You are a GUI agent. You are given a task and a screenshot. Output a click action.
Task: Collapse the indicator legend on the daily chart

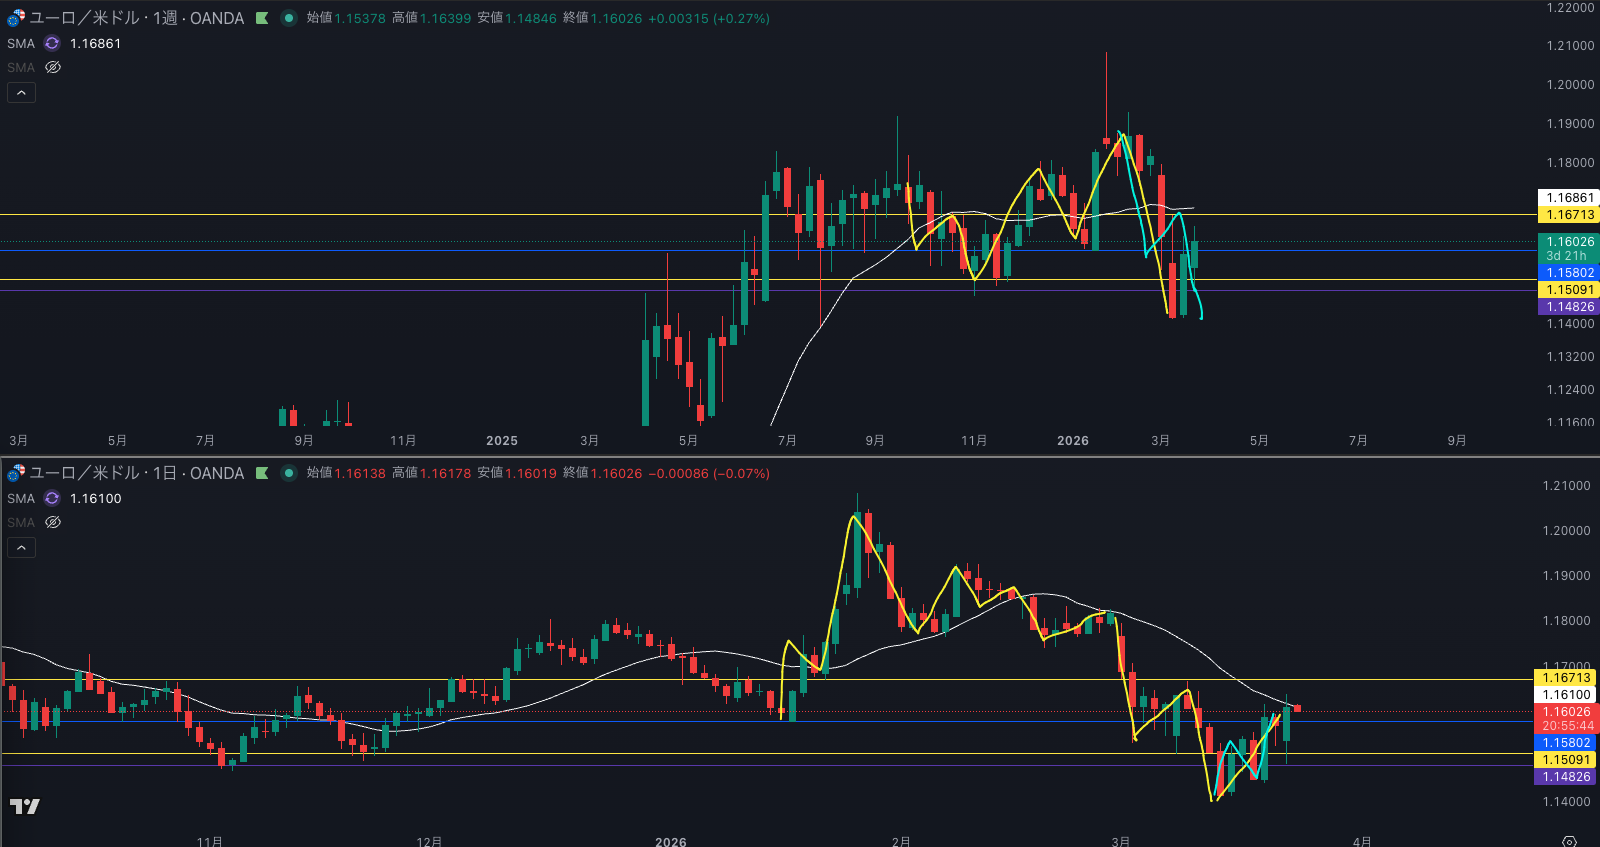tap(21, 547)
